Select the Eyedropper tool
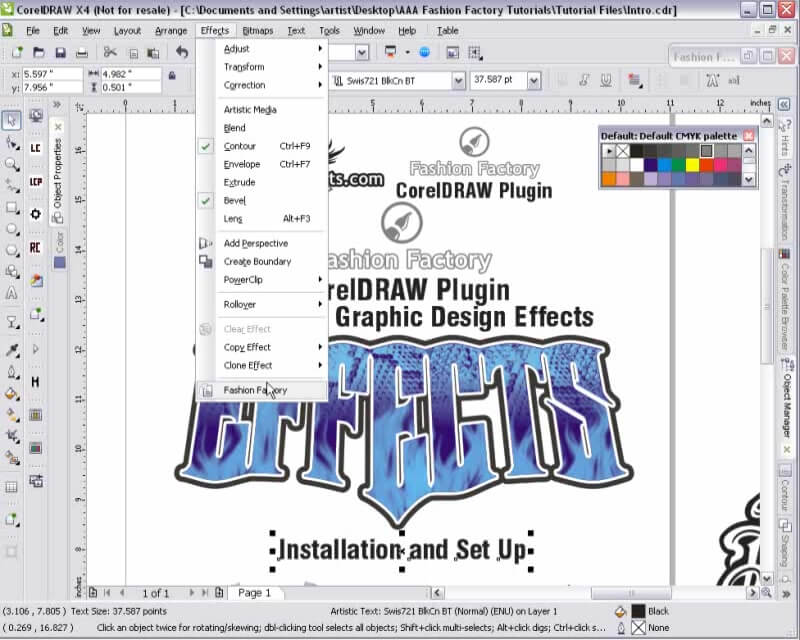This screenshot has height=640, width=800. [x=12, y=351]
